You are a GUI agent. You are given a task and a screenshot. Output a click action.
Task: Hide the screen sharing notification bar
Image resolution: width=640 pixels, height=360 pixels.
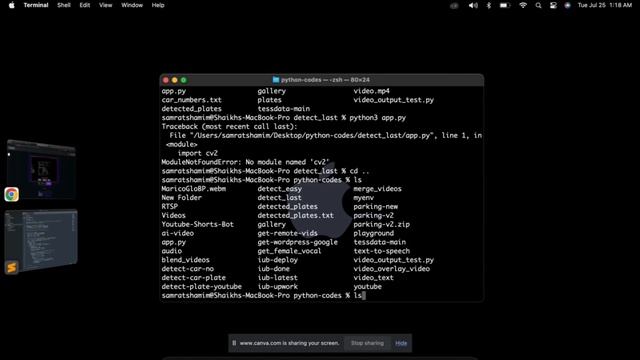point(401,343)
